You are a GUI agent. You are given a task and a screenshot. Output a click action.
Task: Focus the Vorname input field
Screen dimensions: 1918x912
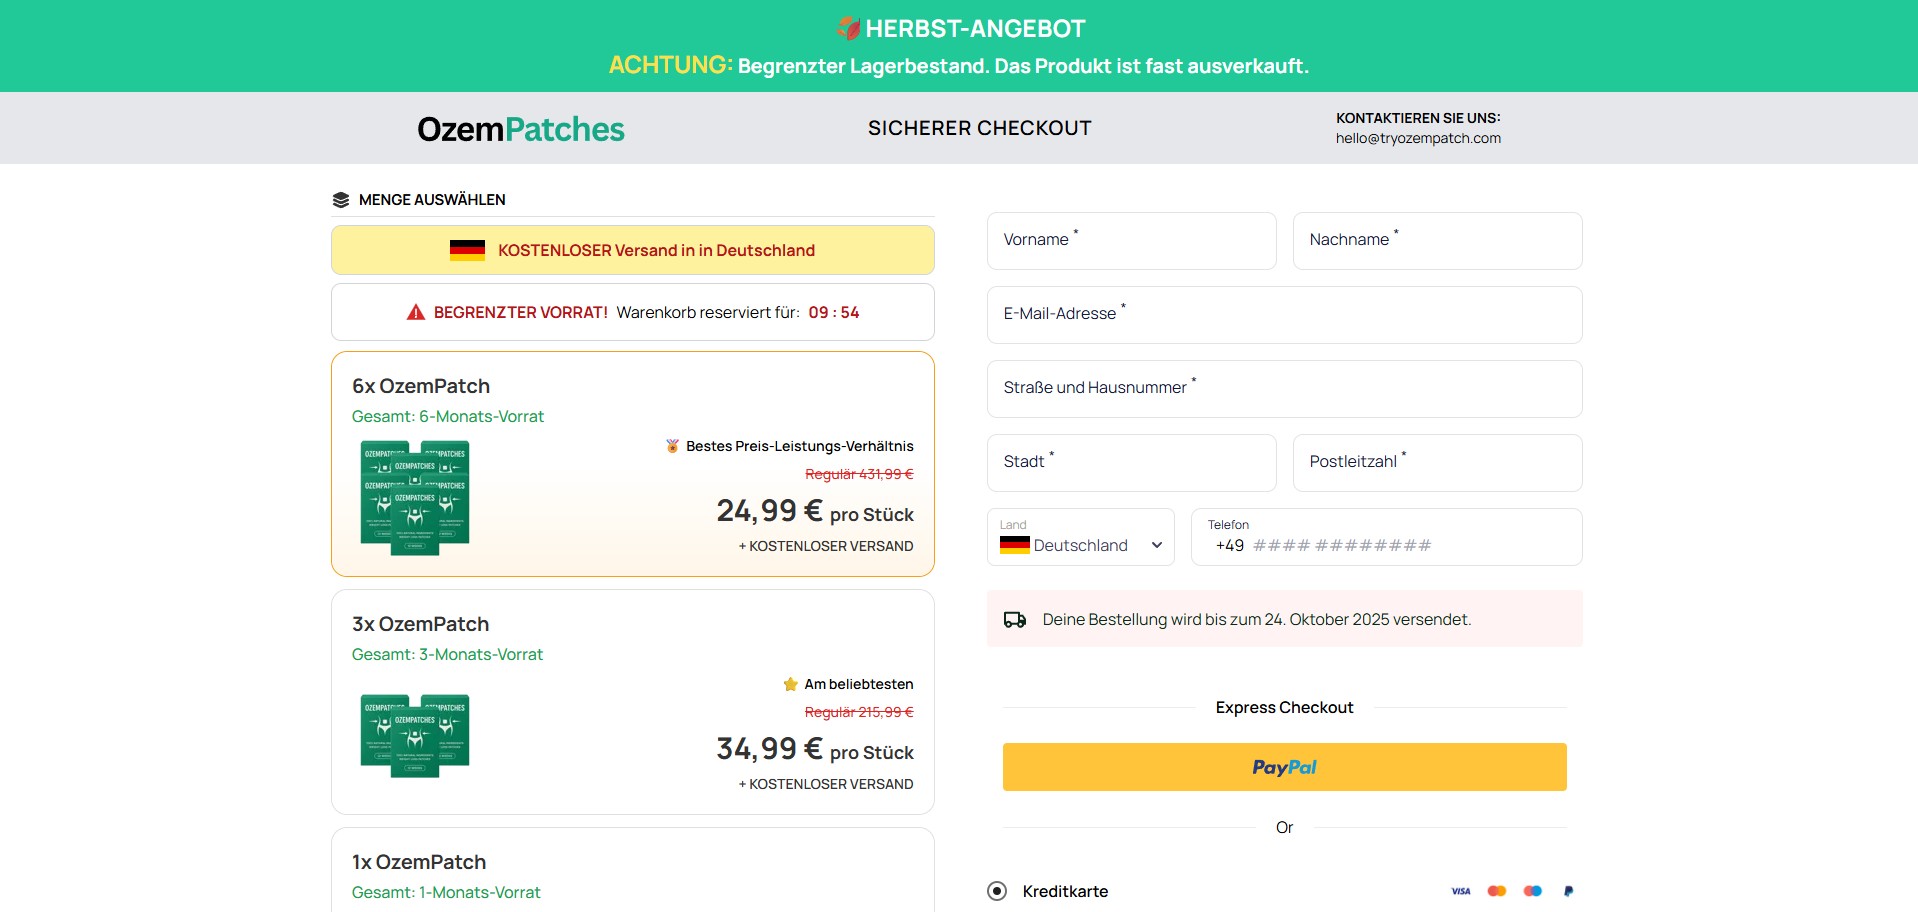coord(1131,241)
